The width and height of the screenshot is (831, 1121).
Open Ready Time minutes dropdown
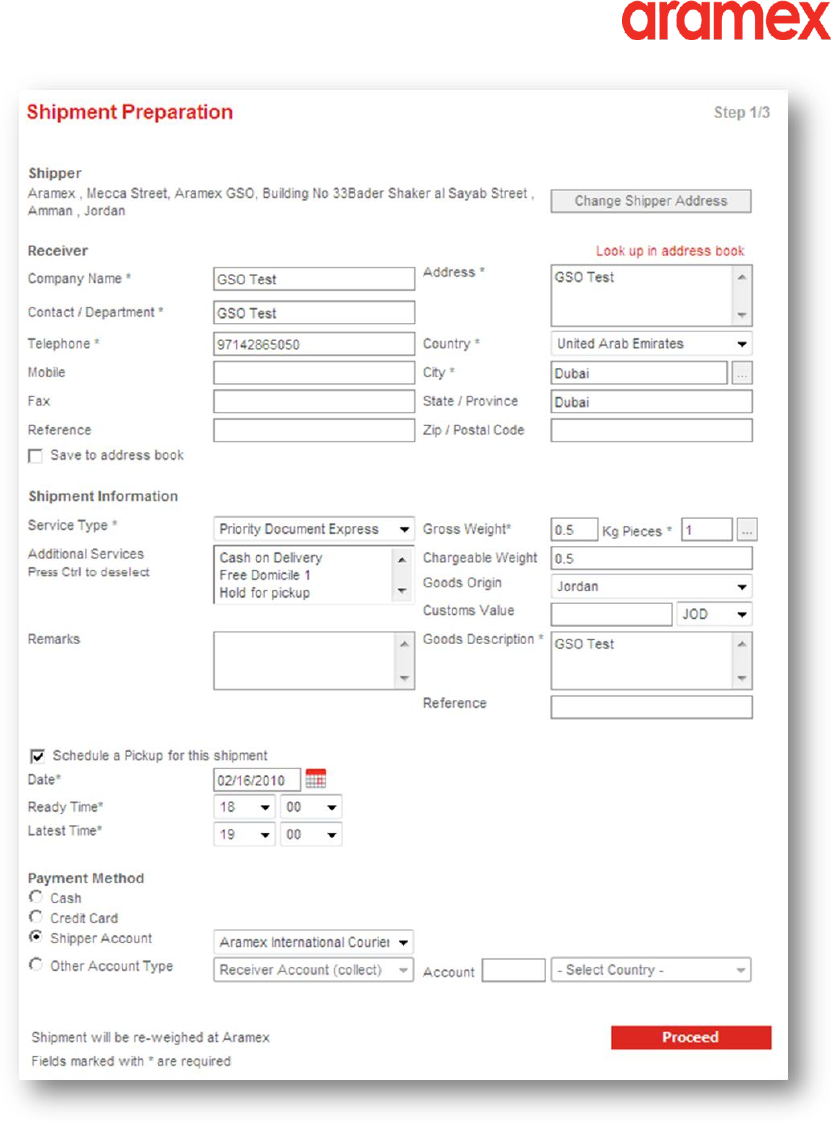pyautogui.click(x=311, y=807)
